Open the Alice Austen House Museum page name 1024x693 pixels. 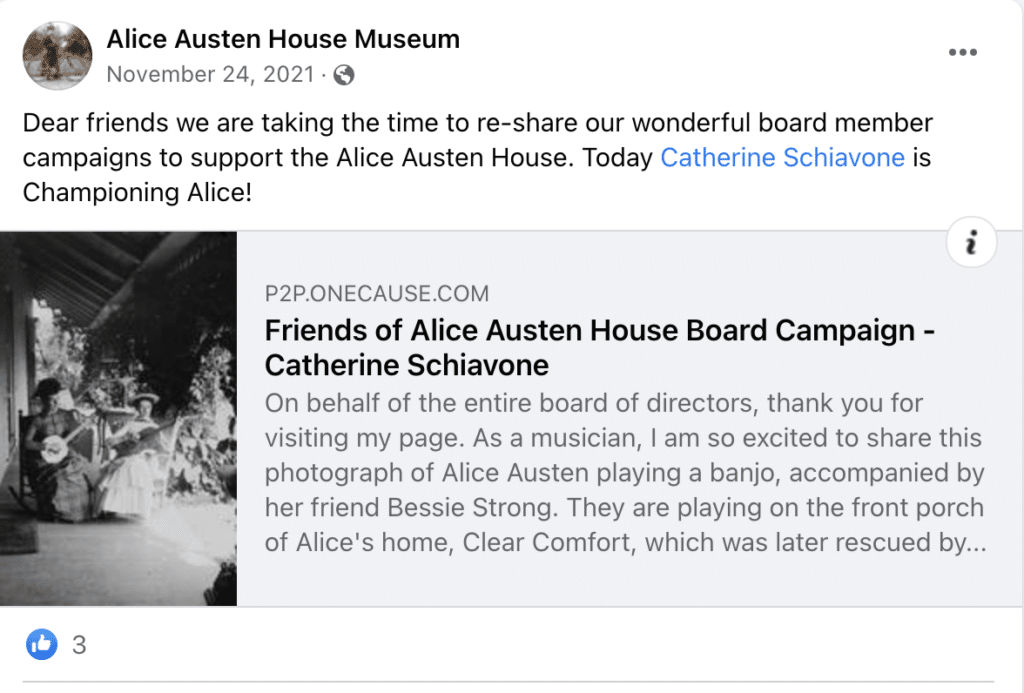pyautogui.click(x=283, y=39)
